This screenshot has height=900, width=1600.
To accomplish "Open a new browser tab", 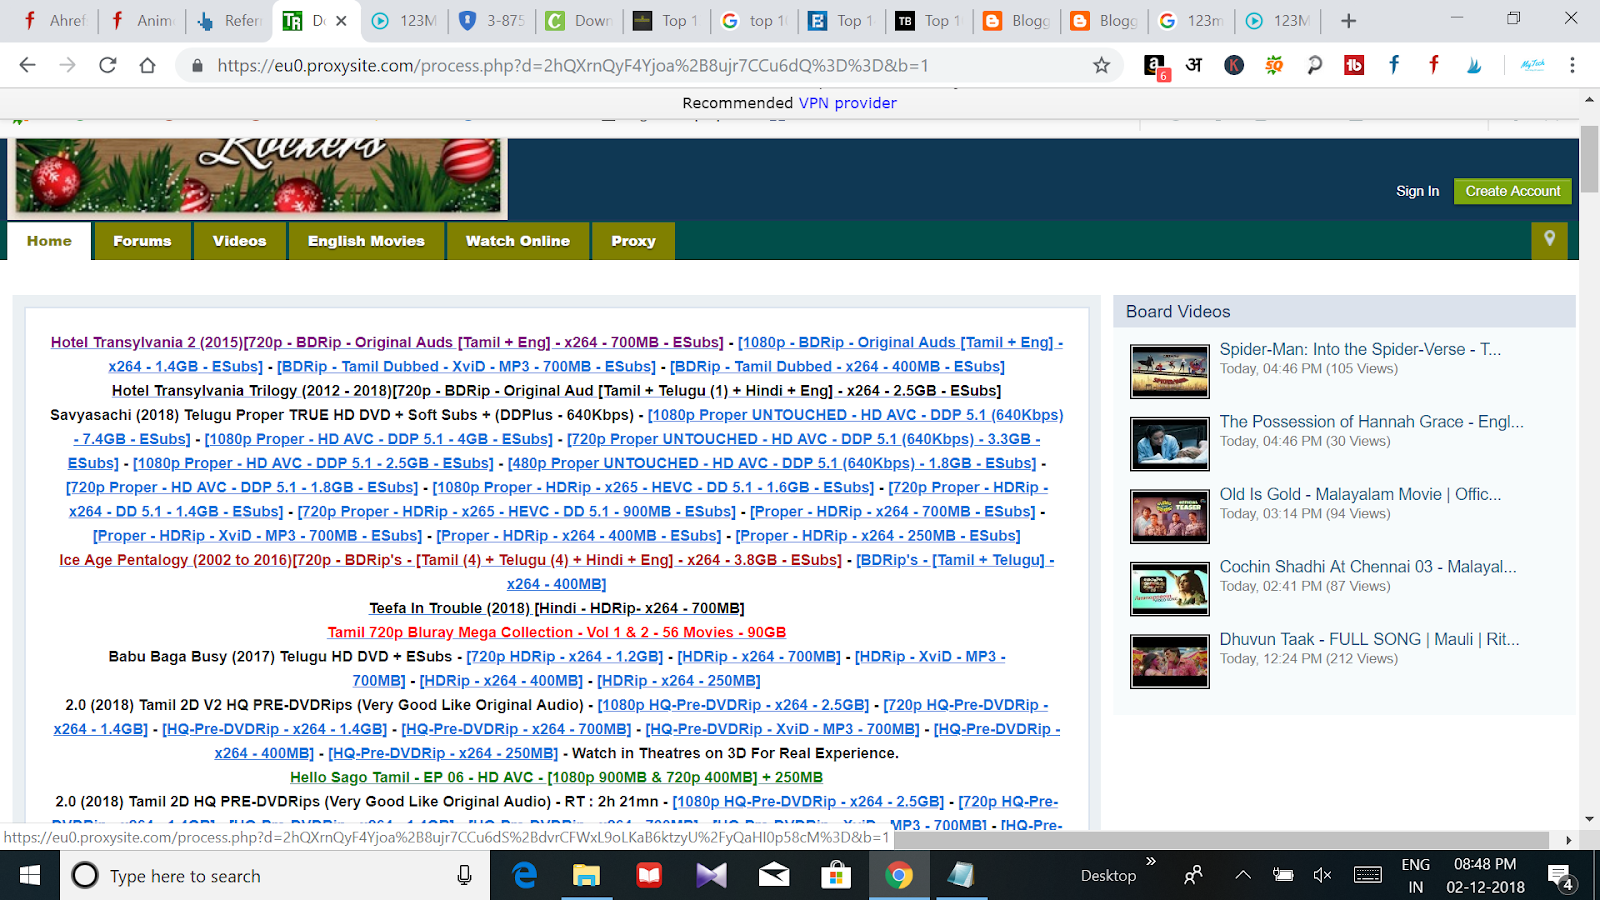I will coord(1348,20).
